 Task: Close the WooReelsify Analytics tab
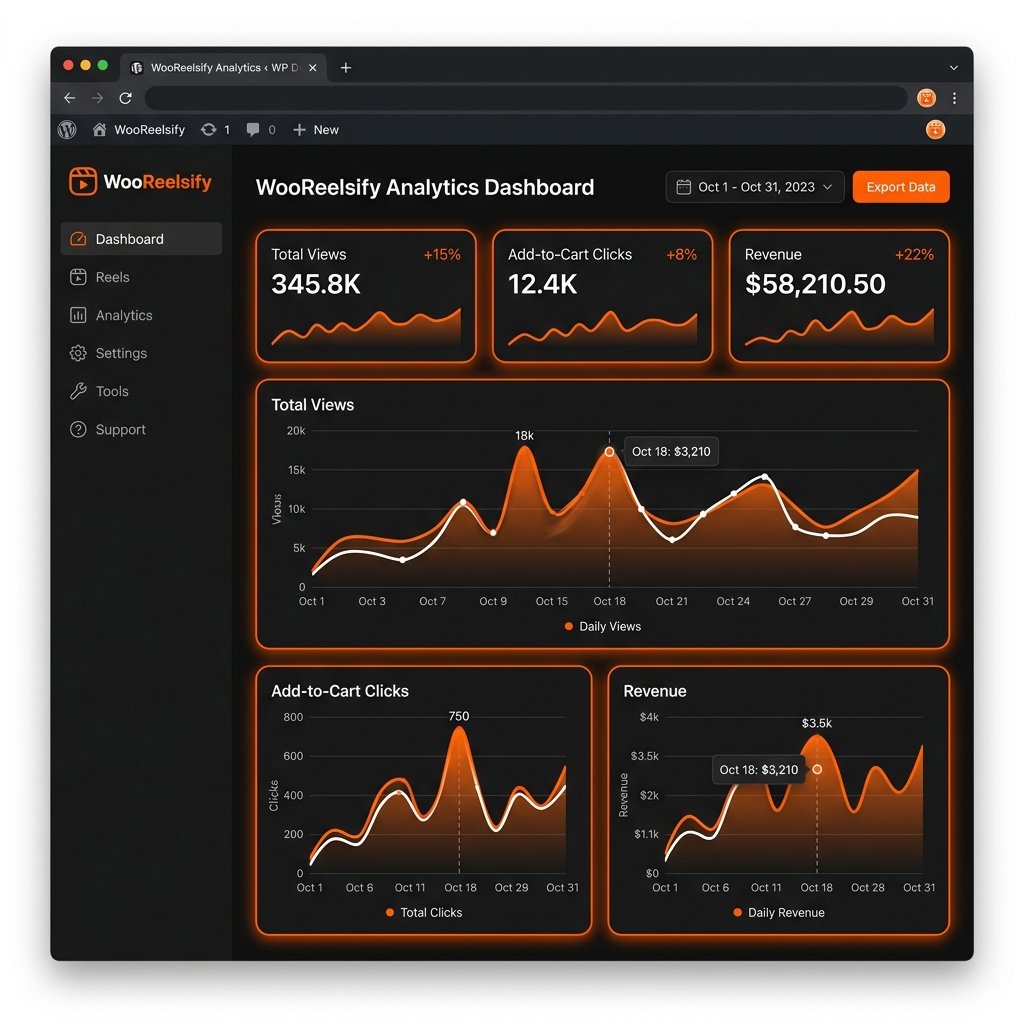(x=313, y=67)
